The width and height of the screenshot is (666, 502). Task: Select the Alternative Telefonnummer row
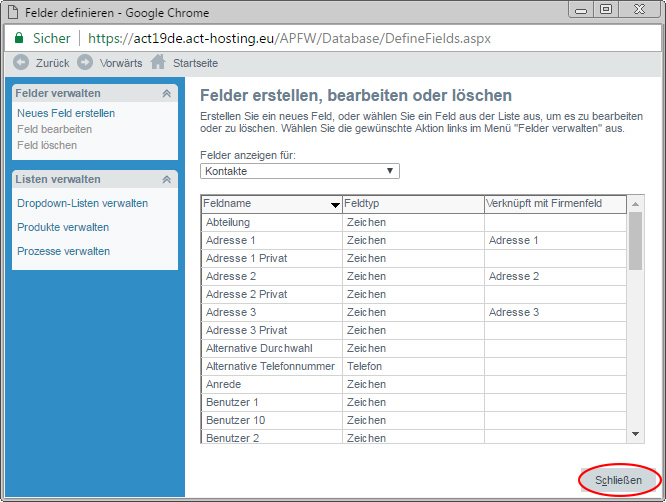click(x=413, y=367)
